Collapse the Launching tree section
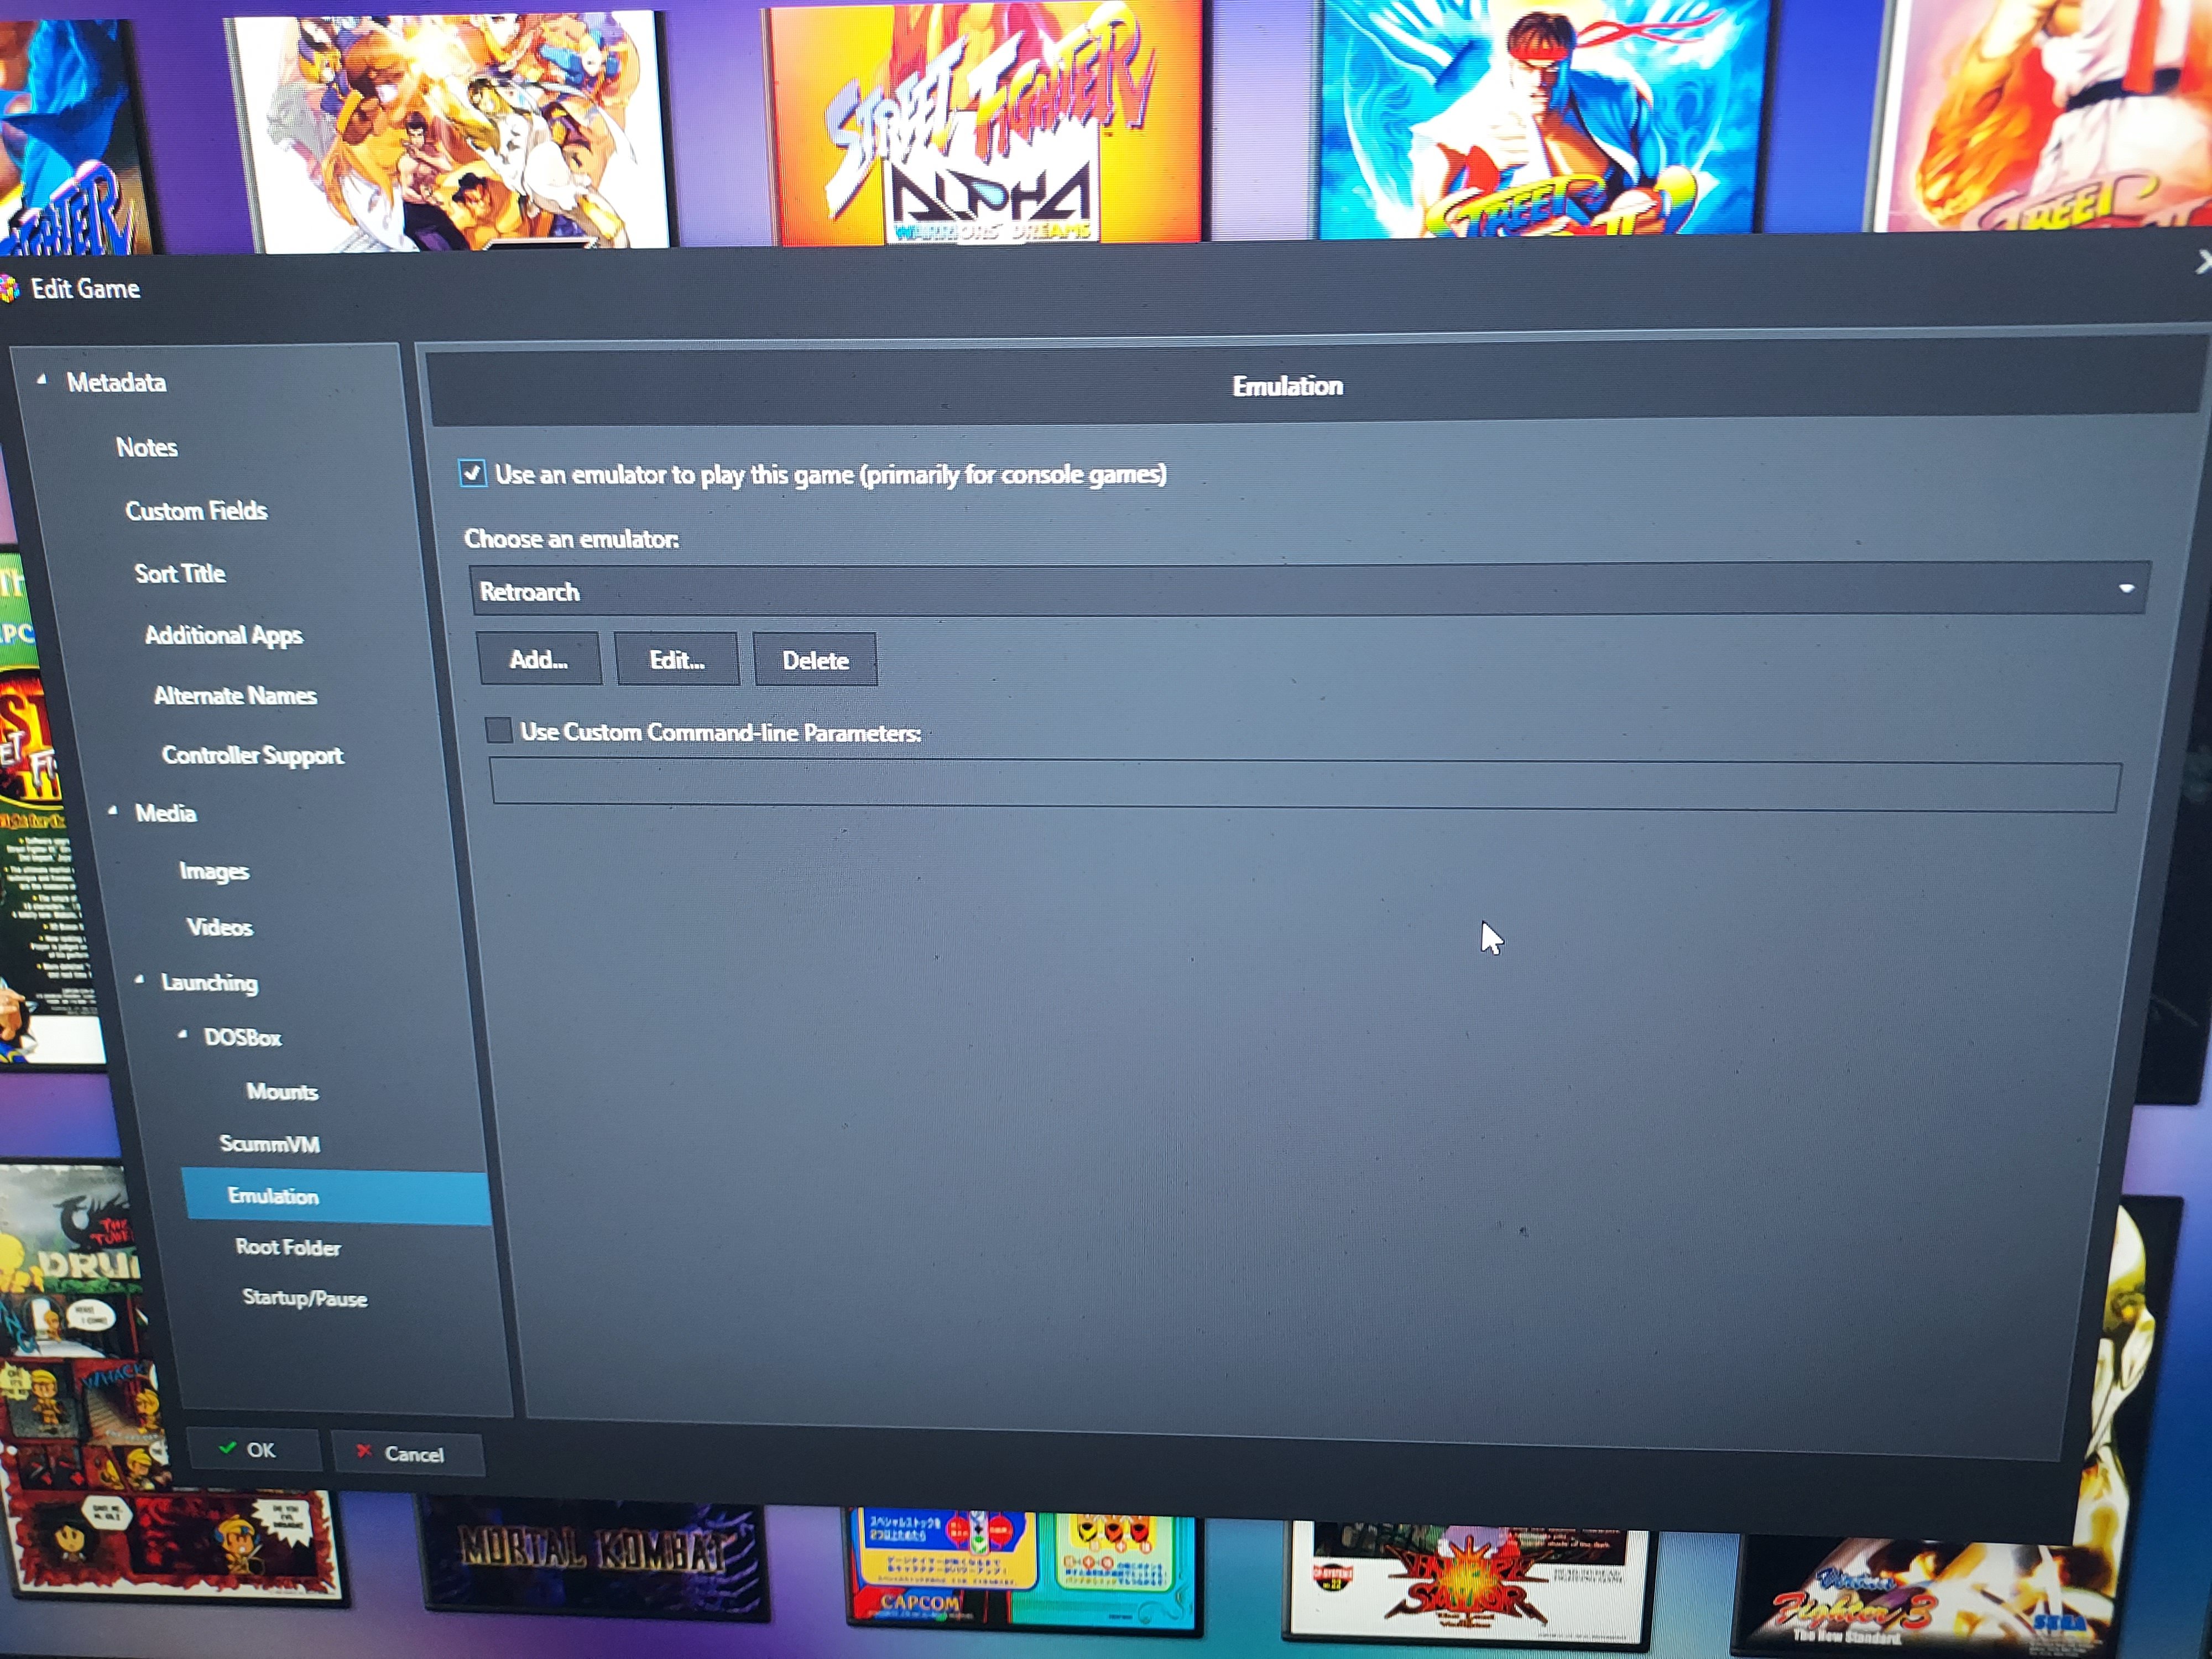 [x=140, y=980]
